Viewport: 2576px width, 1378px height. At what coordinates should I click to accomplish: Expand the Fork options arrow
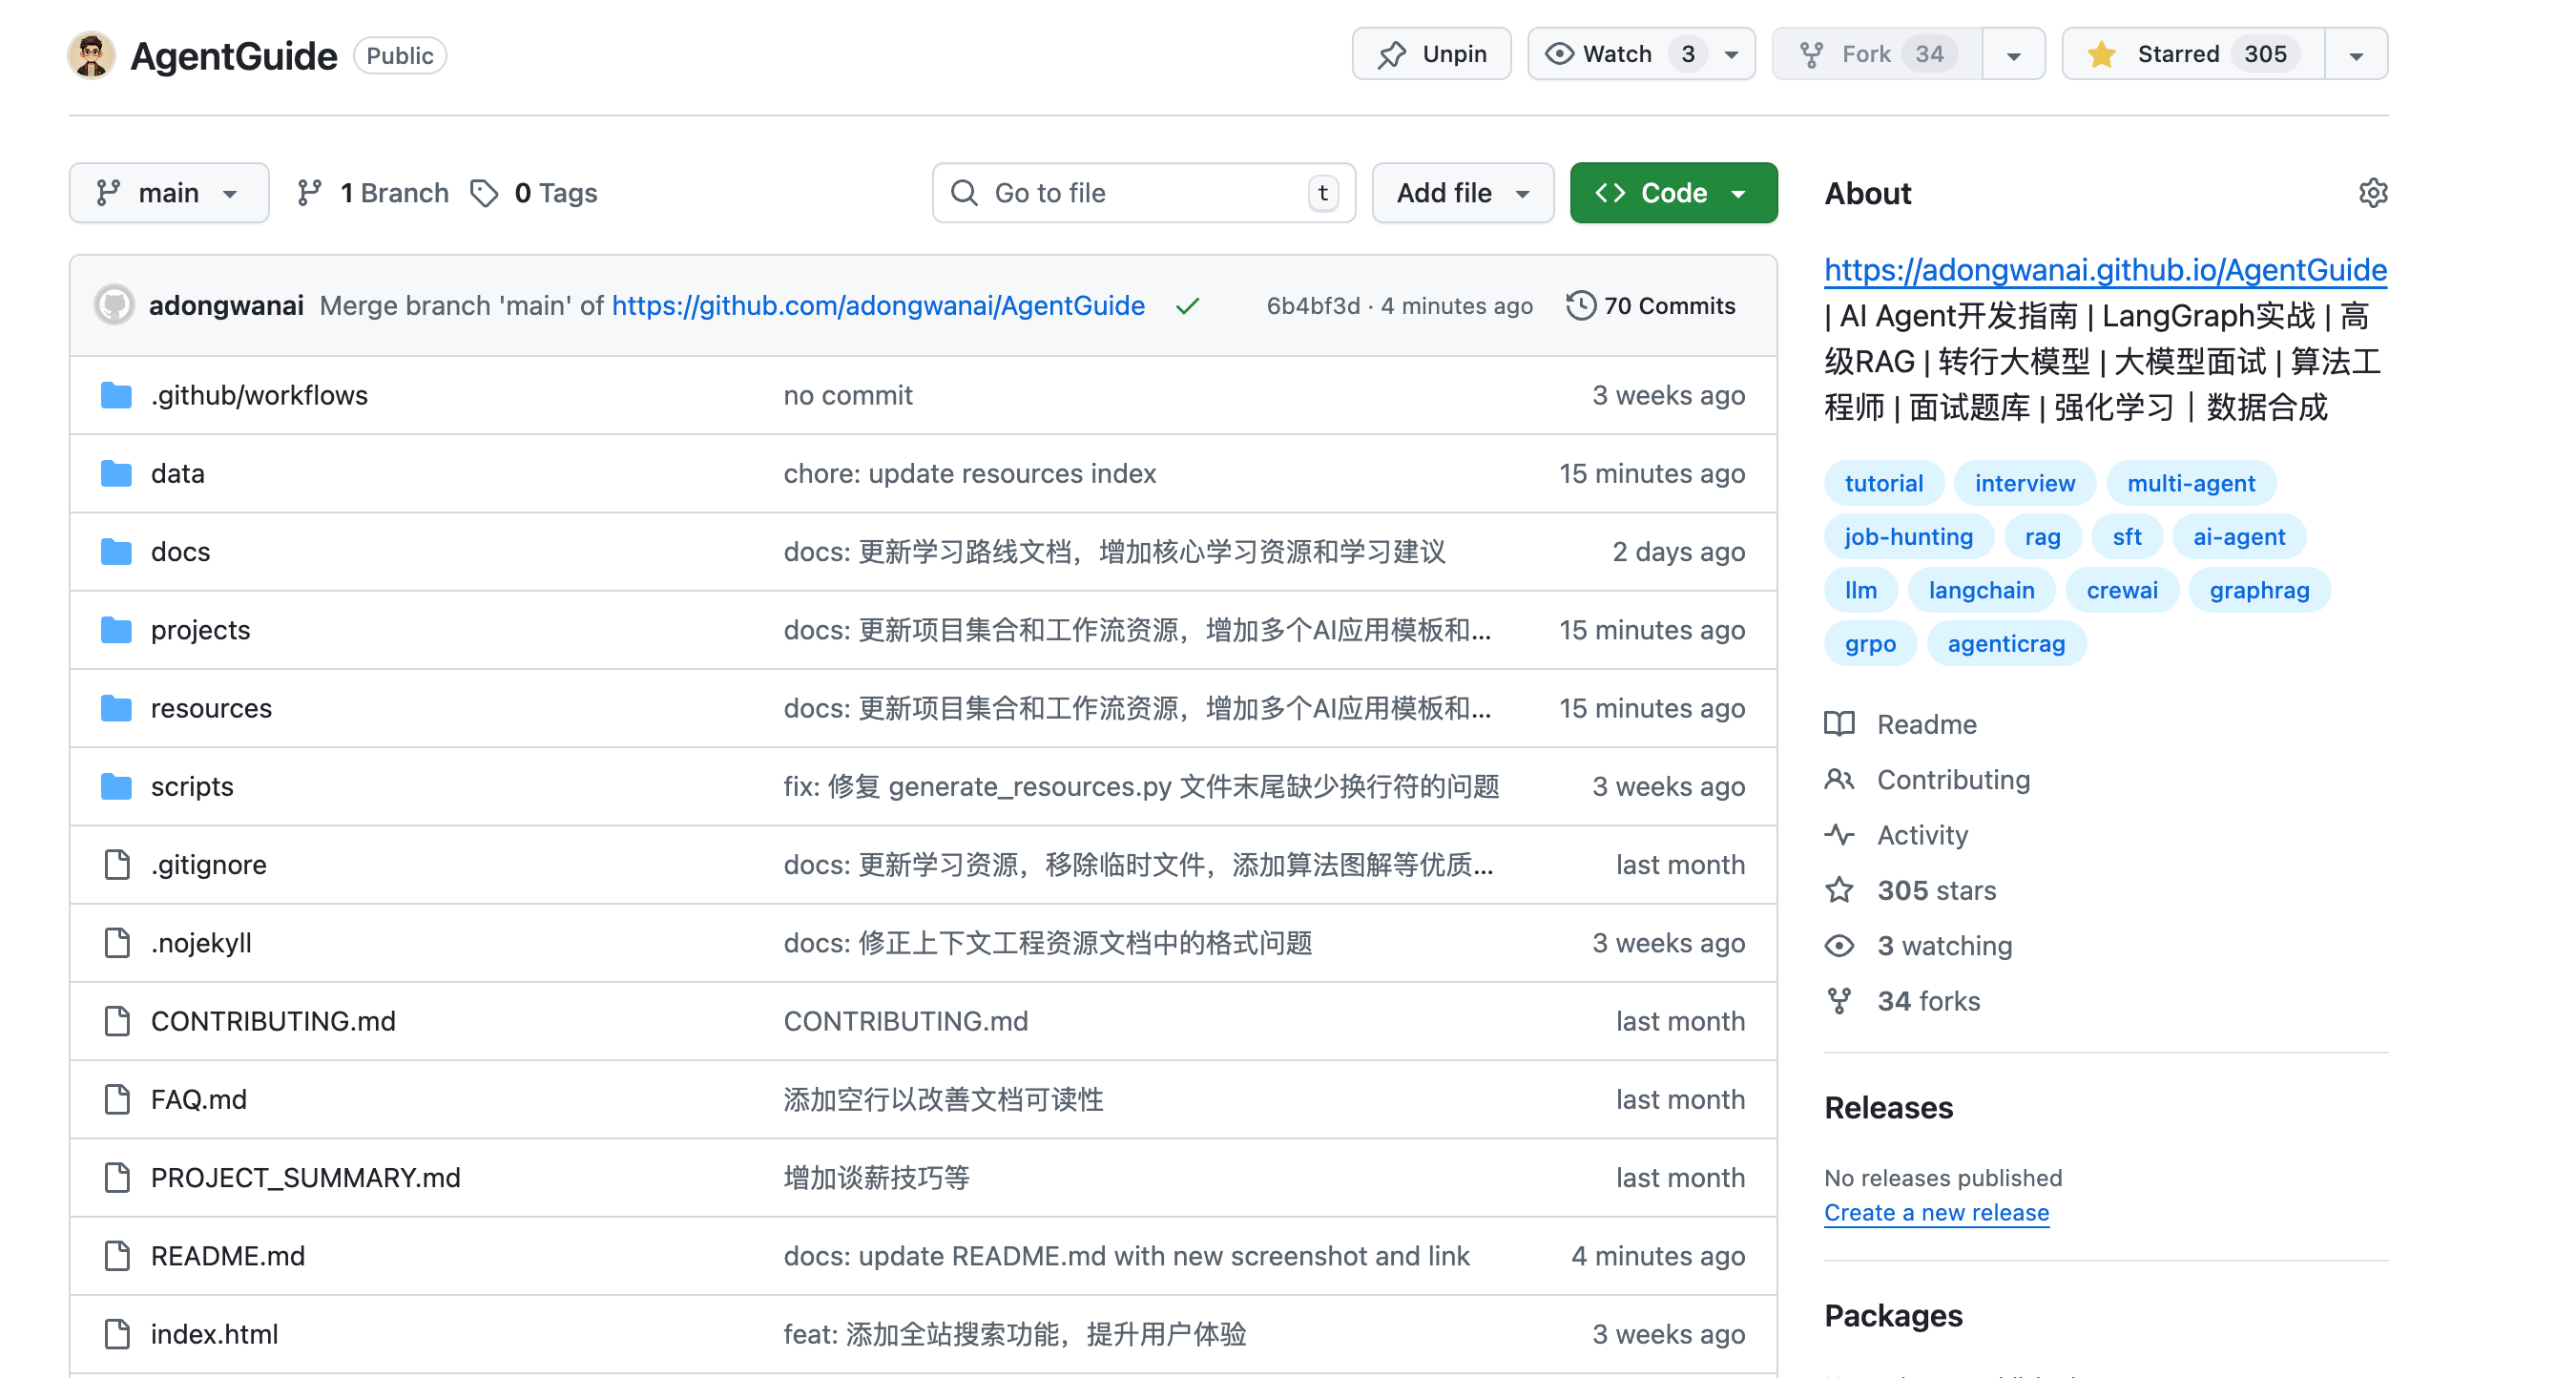coord(2013,54)
